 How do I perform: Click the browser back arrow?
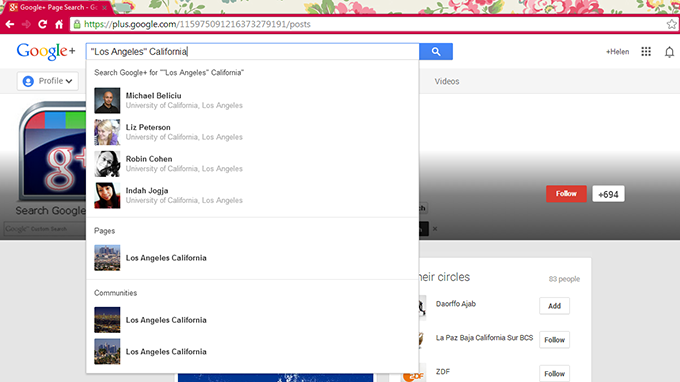pyautogui.click(x=10, y=24)
